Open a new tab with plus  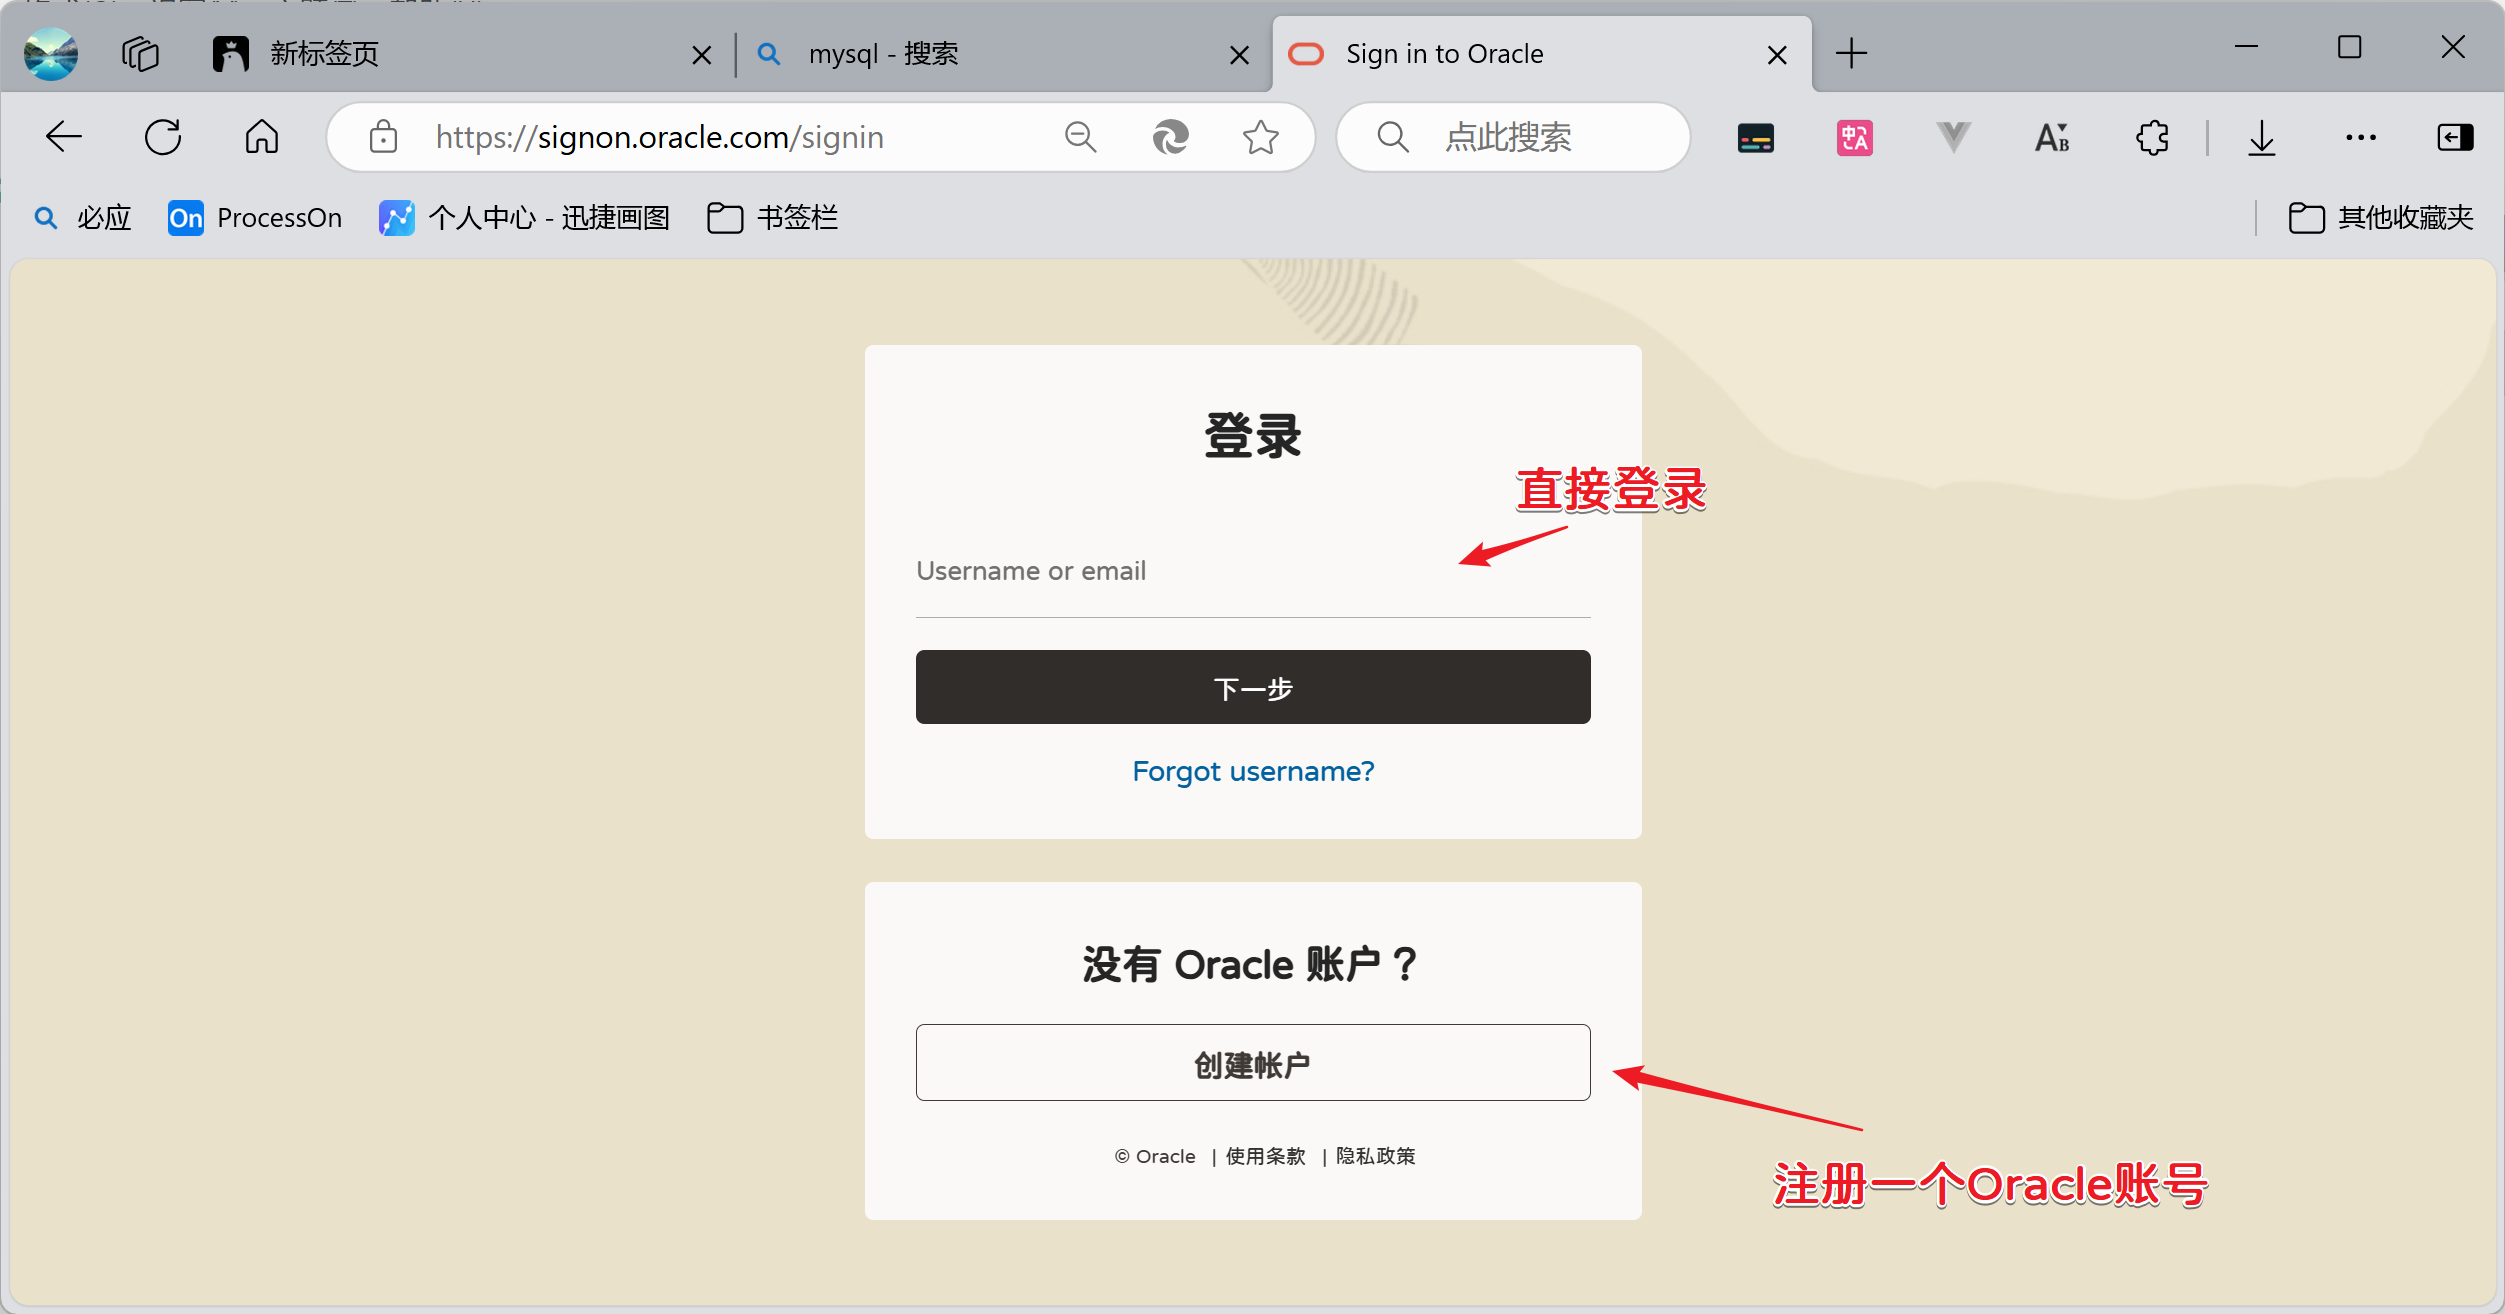click(x=1851, y=54)
